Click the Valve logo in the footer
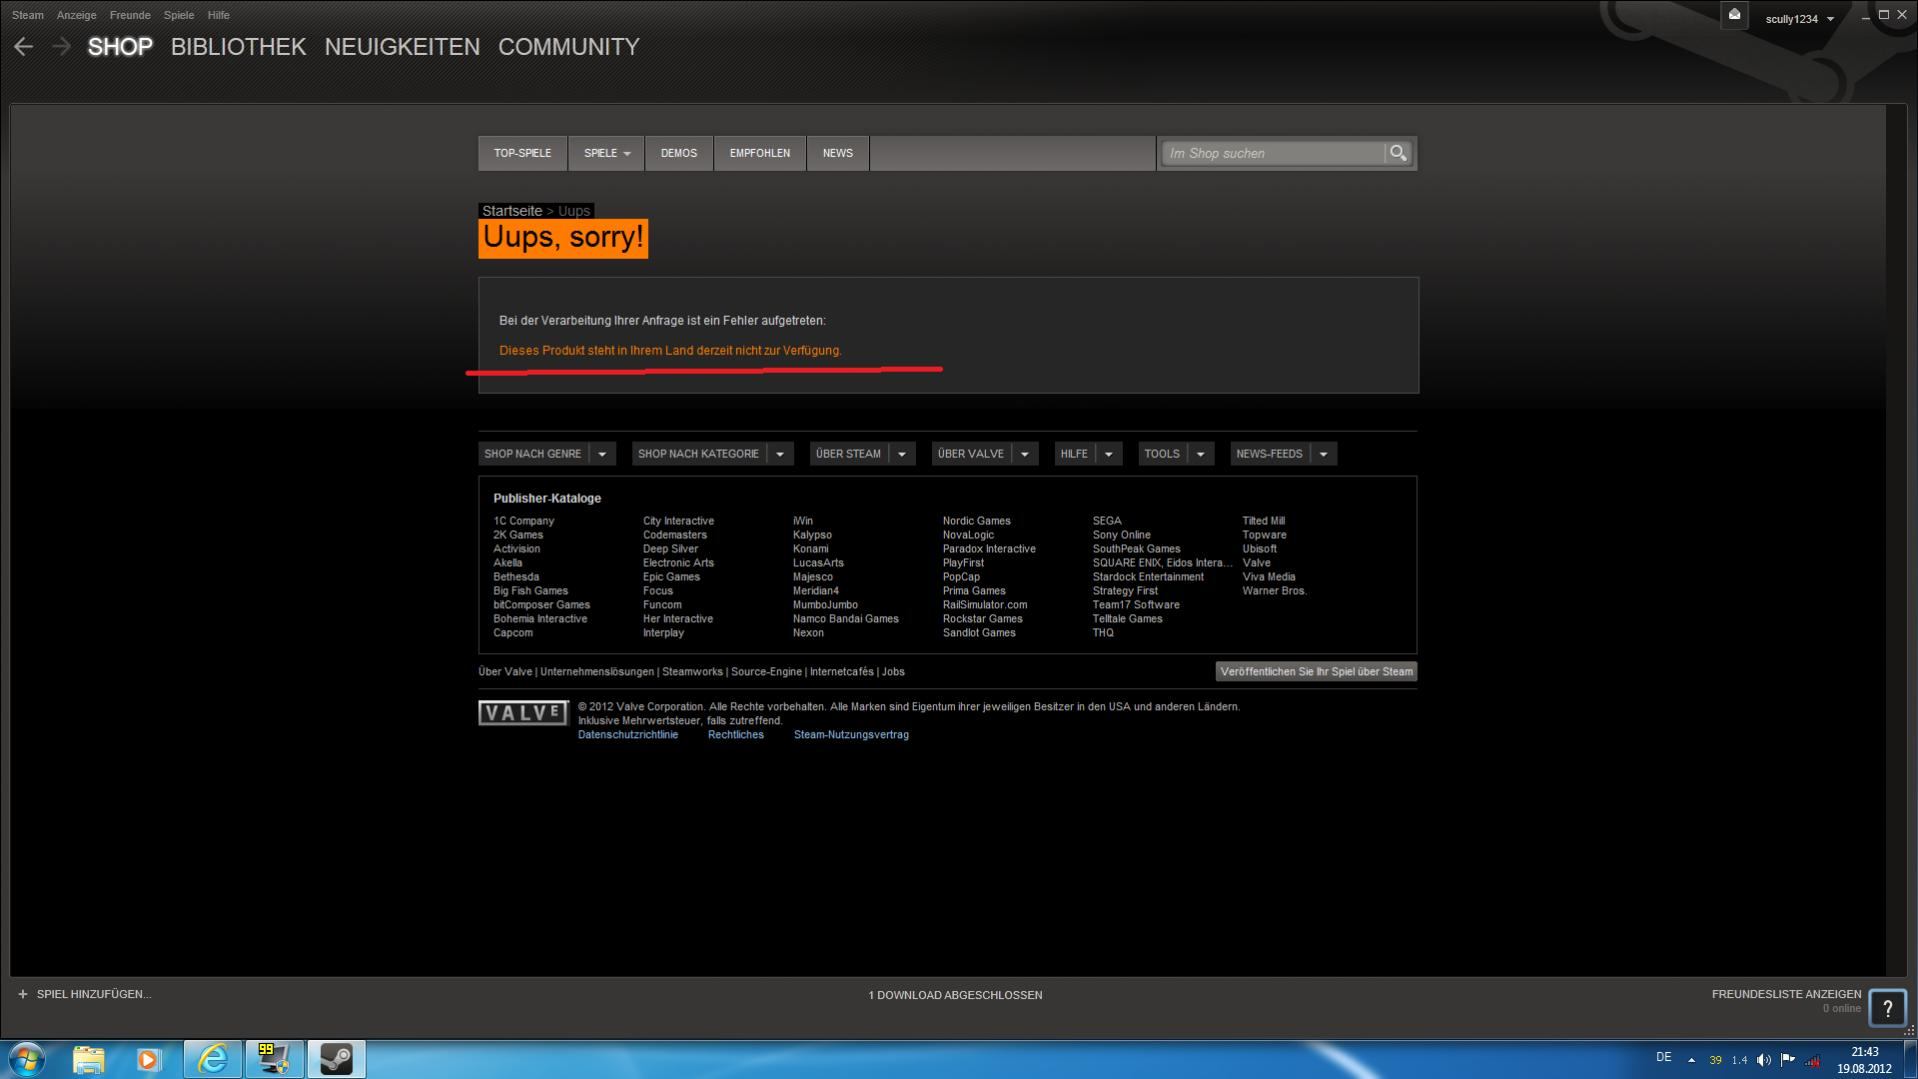 523,713
